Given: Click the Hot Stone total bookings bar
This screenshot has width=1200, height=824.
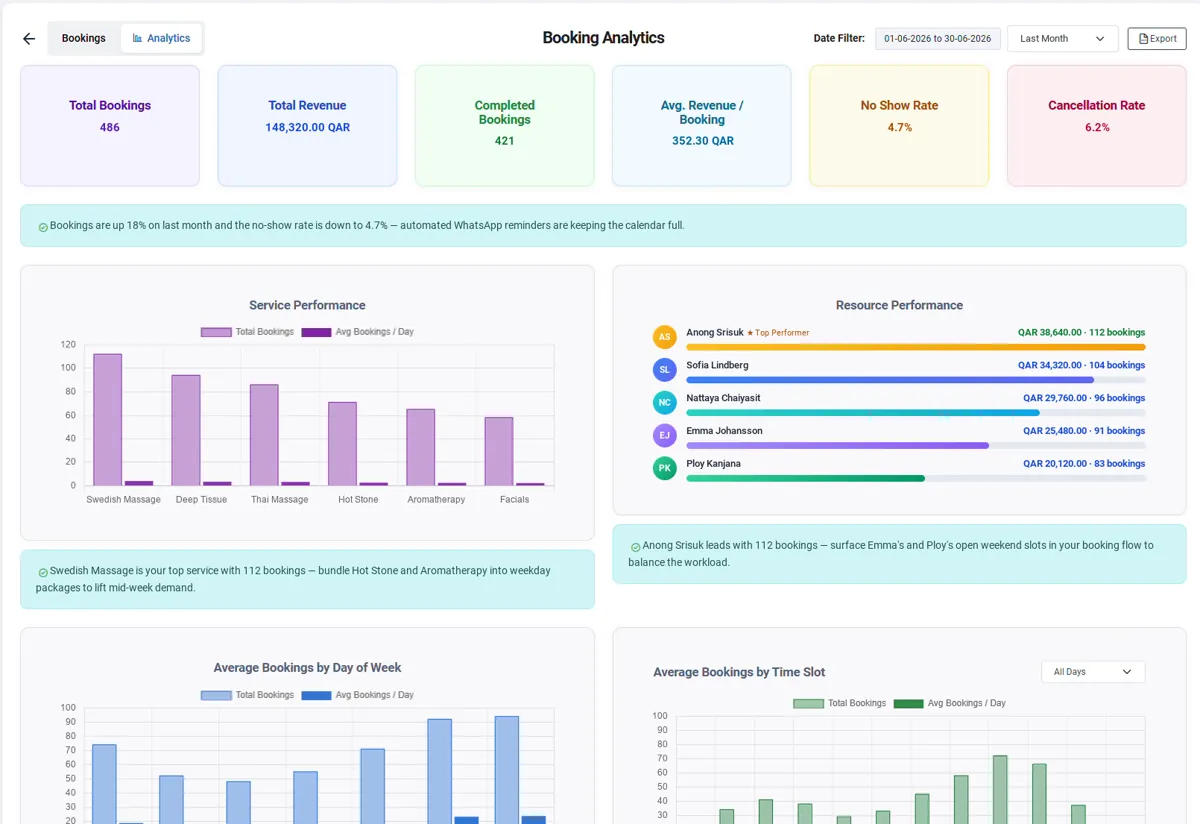Looking at the screenshot, I should pyautogui.click(x=342, y=444).
